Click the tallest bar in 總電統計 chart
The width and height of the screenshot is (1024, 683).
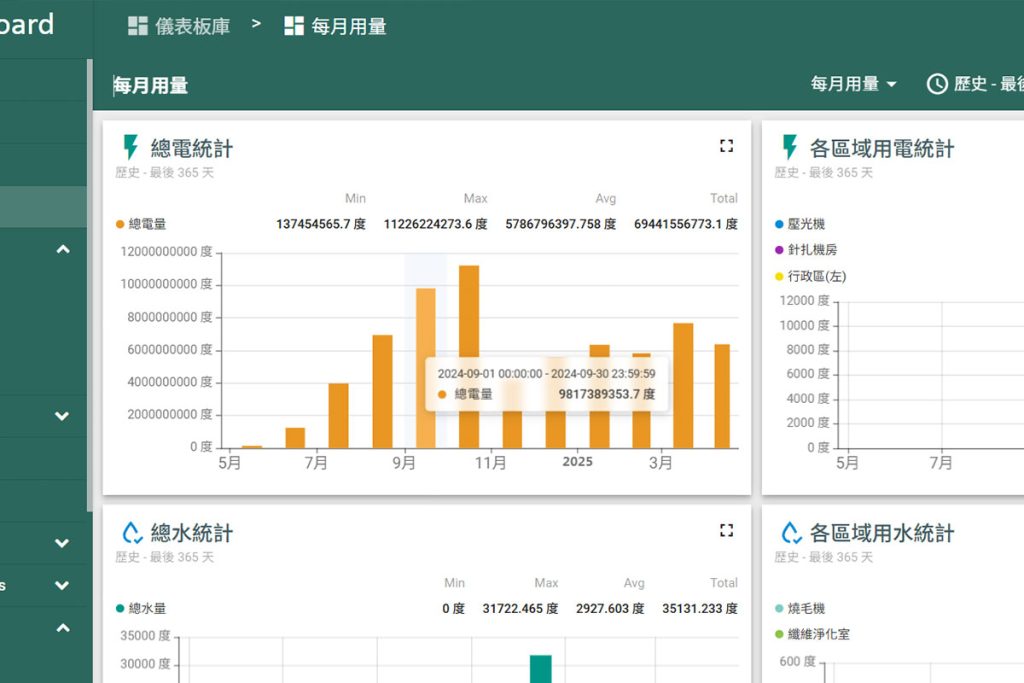[x=469, y=356]
